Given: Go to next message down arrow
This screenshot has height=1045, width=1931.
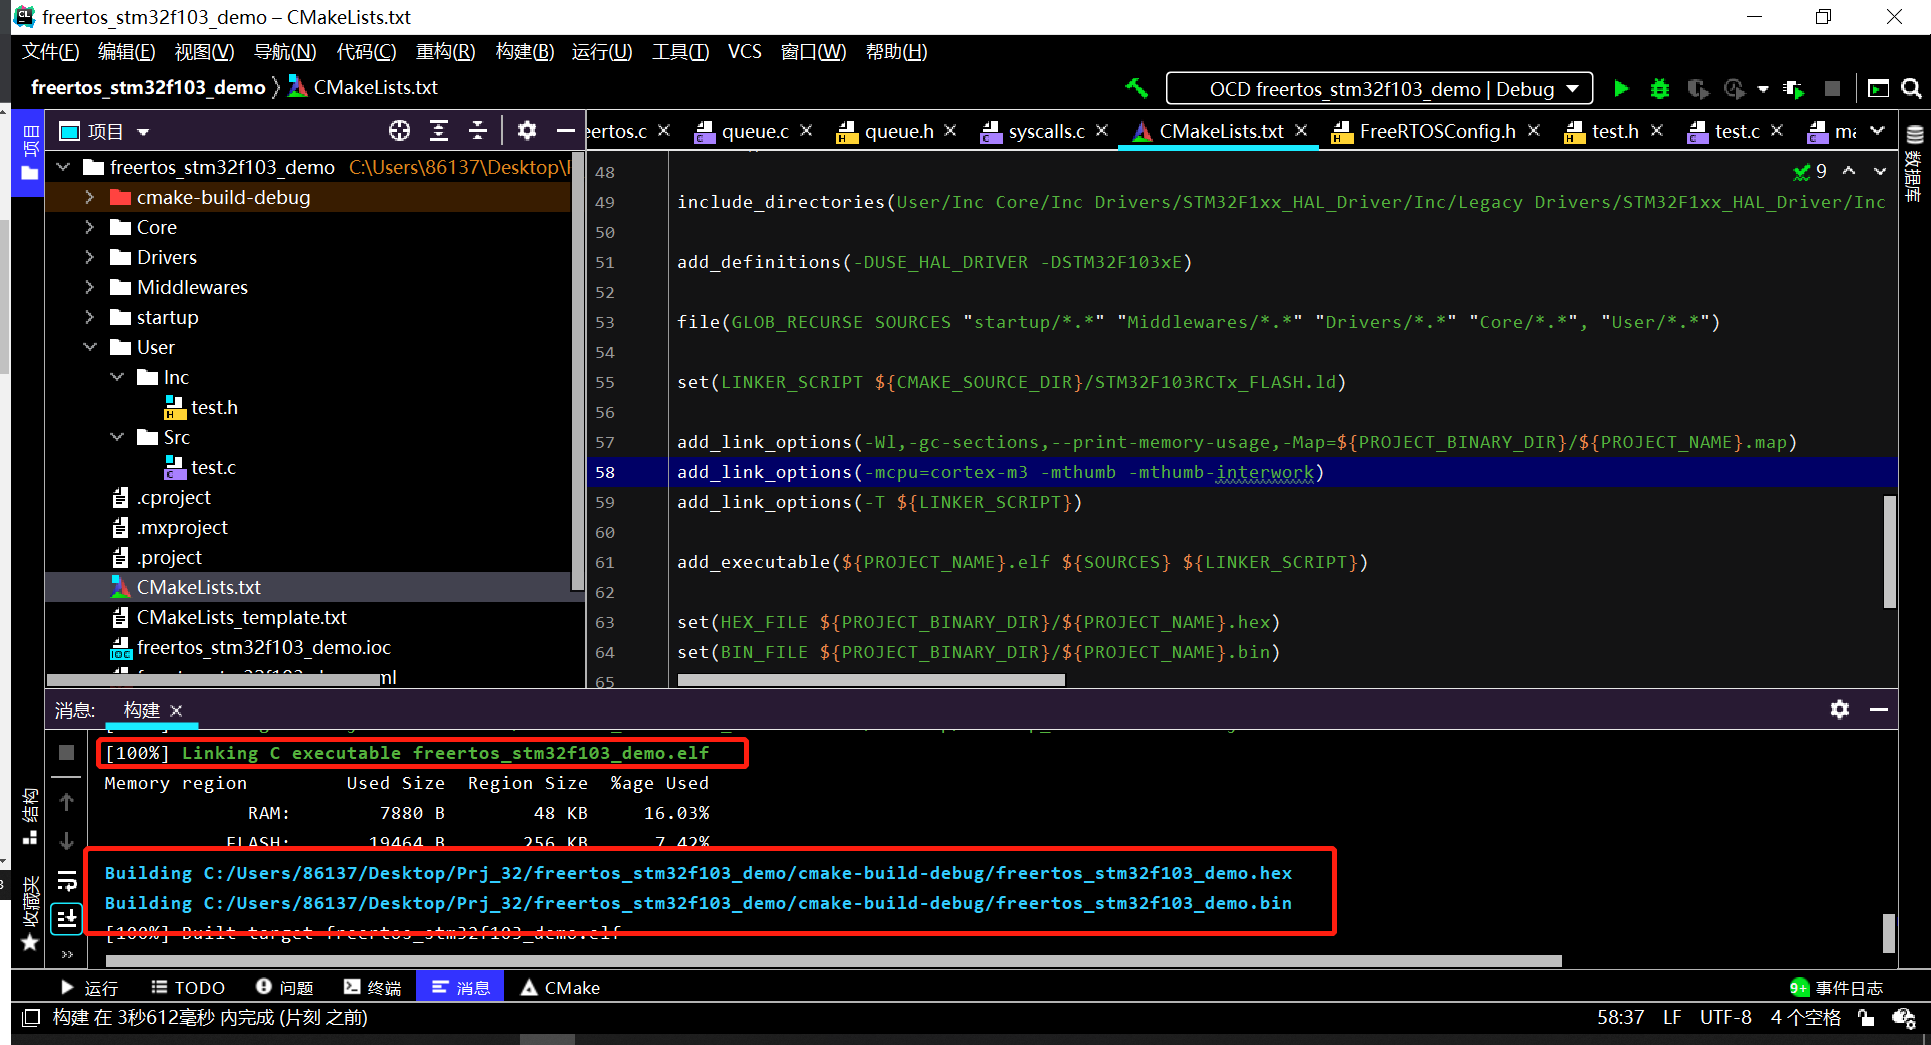Looking at the screenshot, I should click(x=66, y=841).
